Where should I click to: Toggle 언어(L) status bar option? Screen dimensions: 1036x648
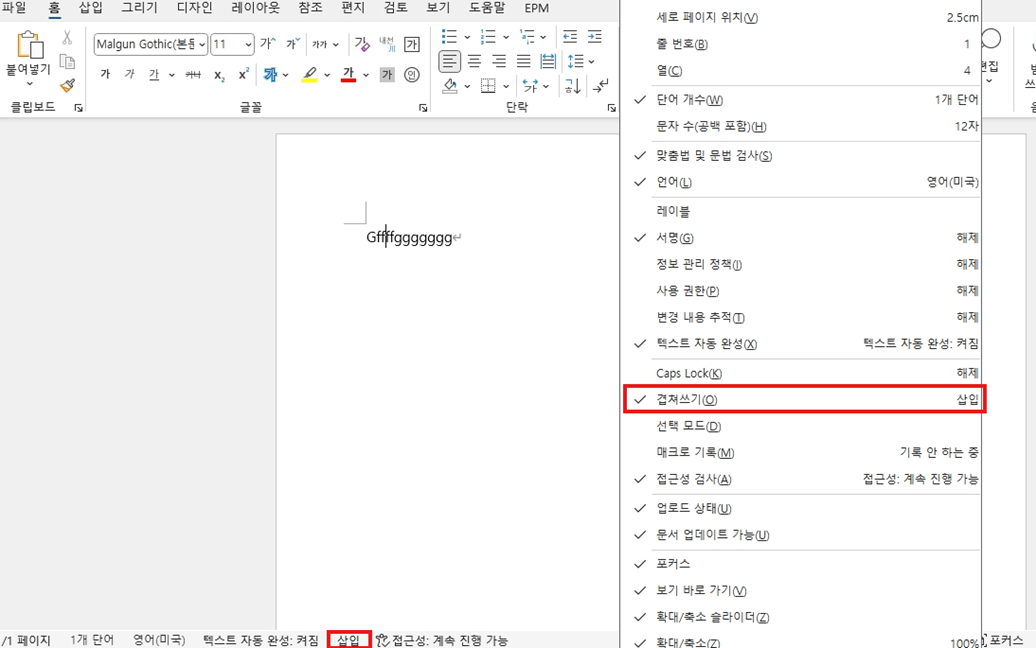click(802, 182)
